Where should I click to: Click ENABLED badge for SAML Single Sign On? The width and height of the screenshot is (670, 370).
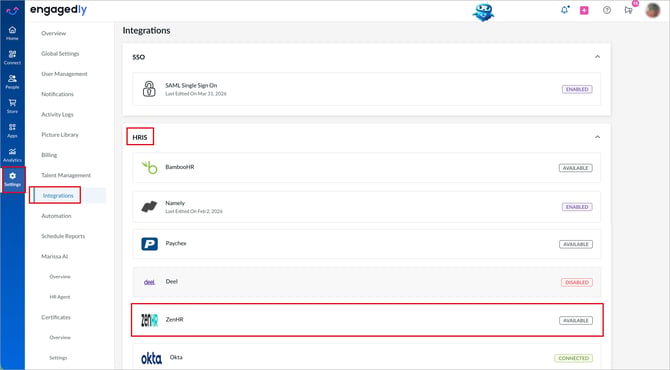tap(577, 89)
